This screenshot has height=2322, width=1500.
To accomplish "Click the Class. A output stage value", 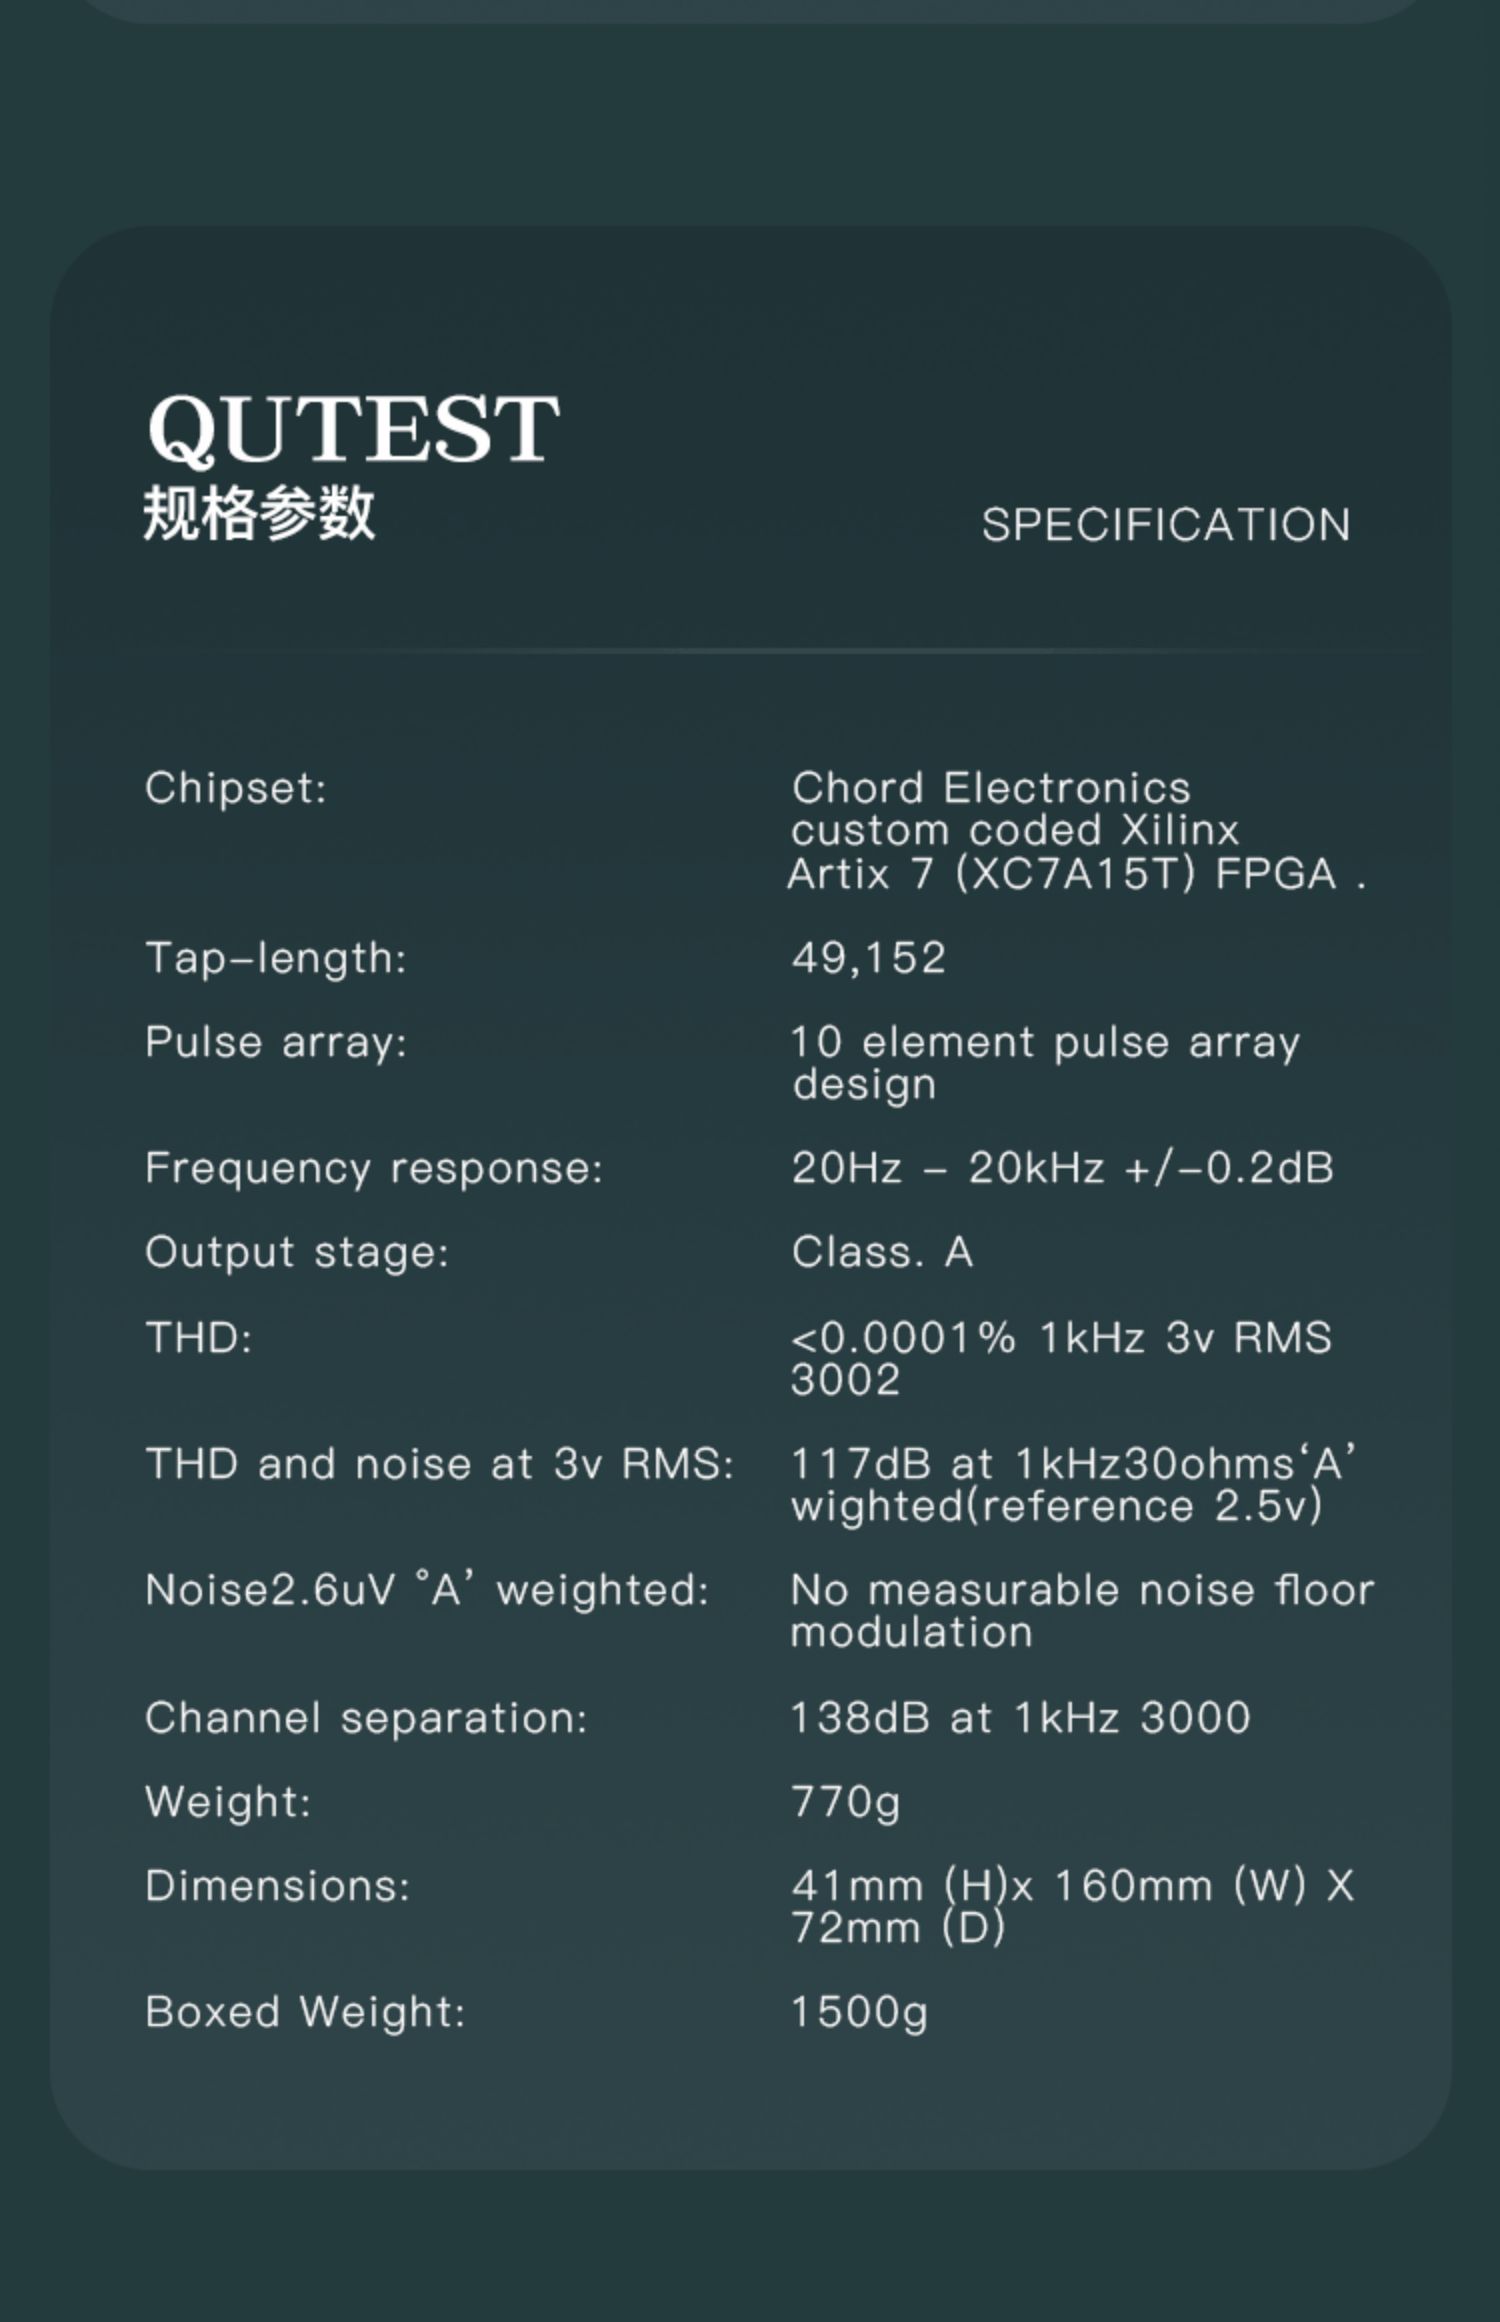I will click(882, 1252).
